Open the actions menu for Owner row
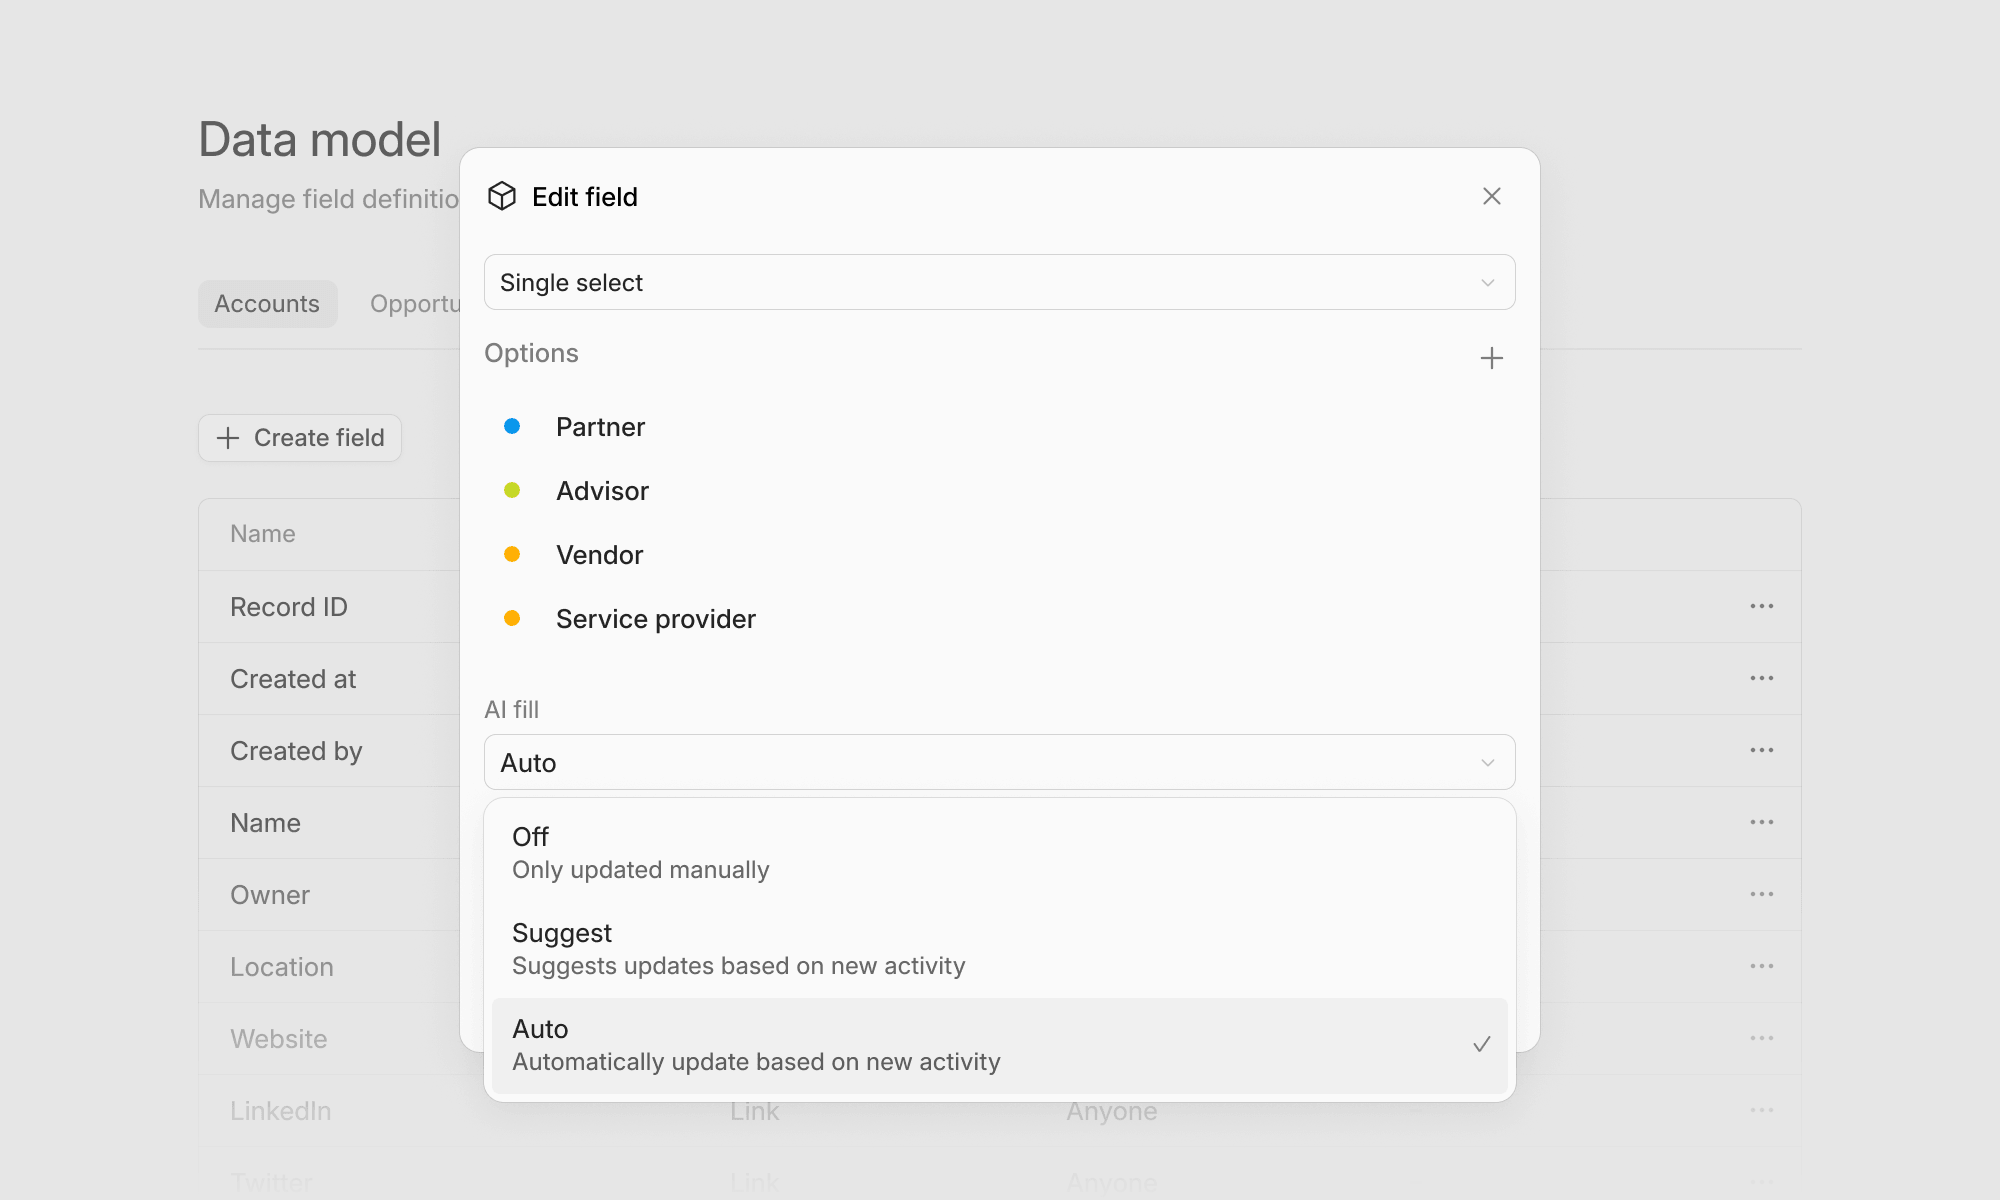Image resolution: width=2000 pixels, height=1200 pixels. click(1762, 894)
